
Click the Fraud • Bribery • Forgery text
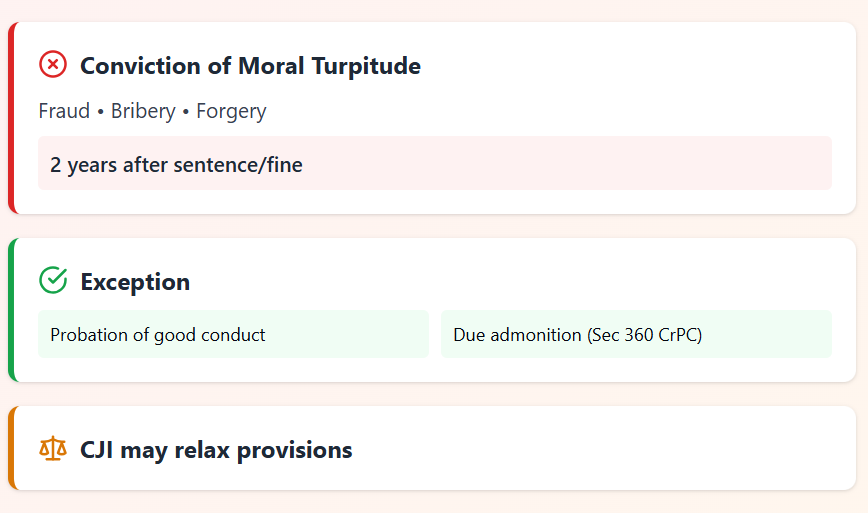tap(152, 111)
